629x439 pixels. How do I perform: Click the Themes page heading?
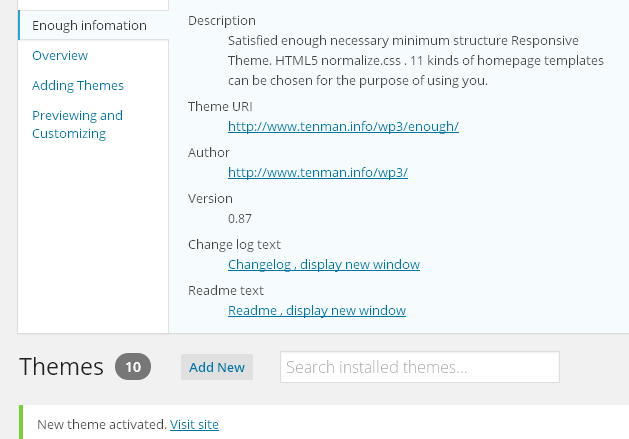(61, 366)
